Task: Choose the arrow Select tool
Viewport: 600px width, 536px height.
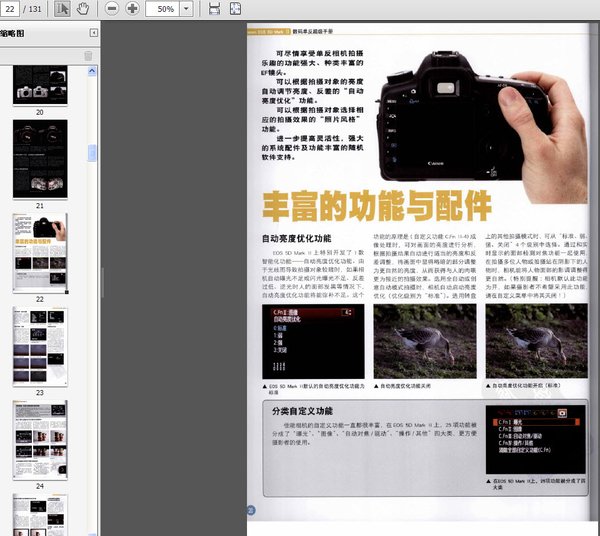Action: [62, 9]
